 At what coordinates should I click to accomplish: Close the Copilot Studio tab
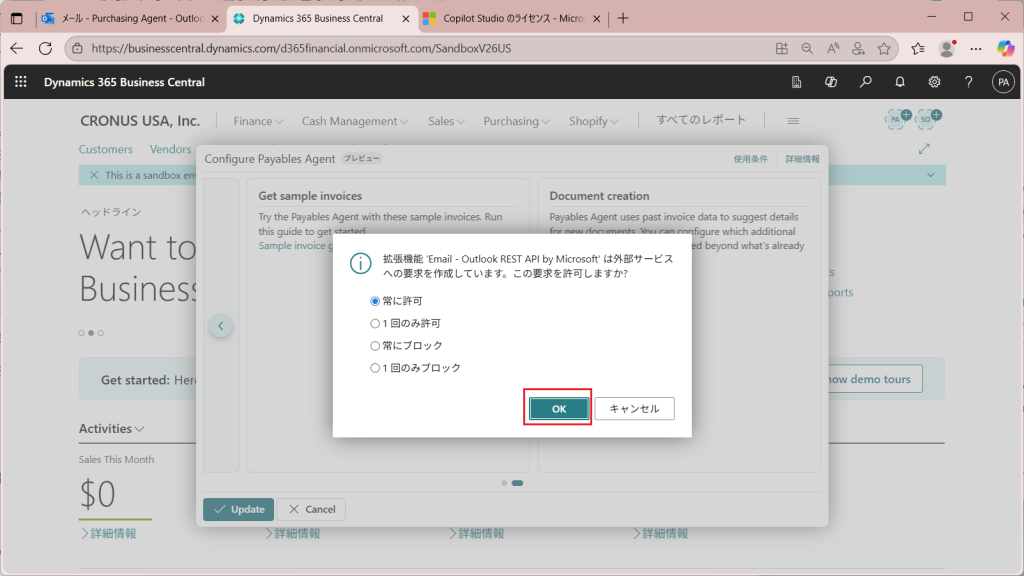click(x=596, y=18)
